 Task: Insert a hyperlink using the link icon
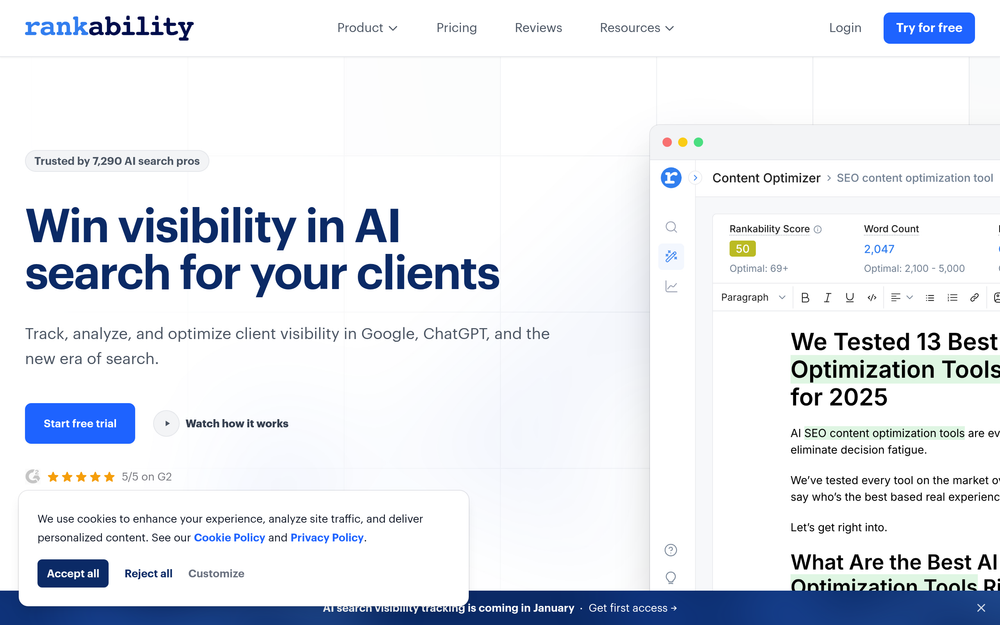974,297
